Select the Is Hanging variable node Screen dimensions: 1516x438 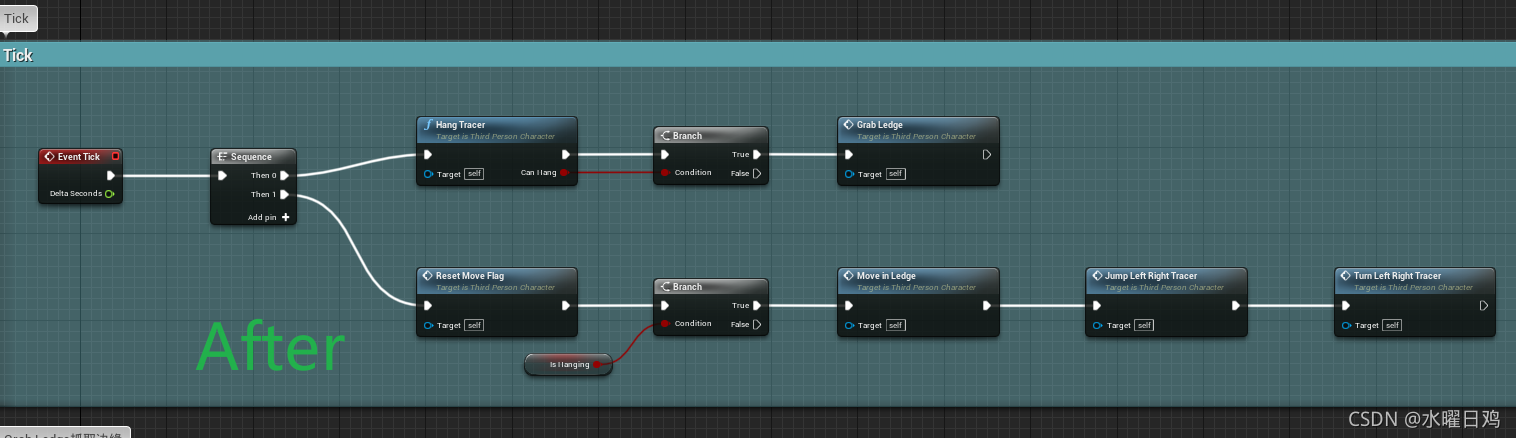pyautogui.click(x=568, y=365)
